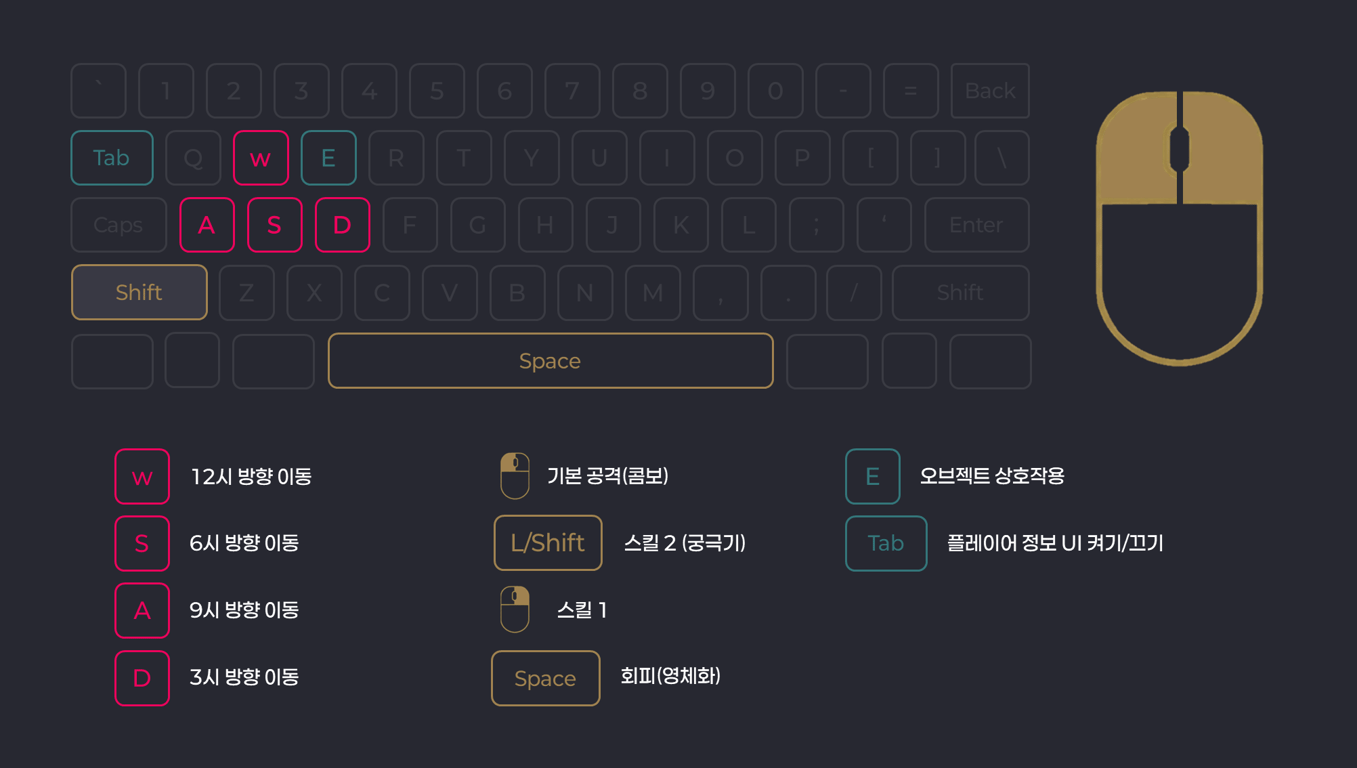Click the large gold mouse's left button
Image resolution: width=1357 pixels, height=768 pixels.
1135,150
